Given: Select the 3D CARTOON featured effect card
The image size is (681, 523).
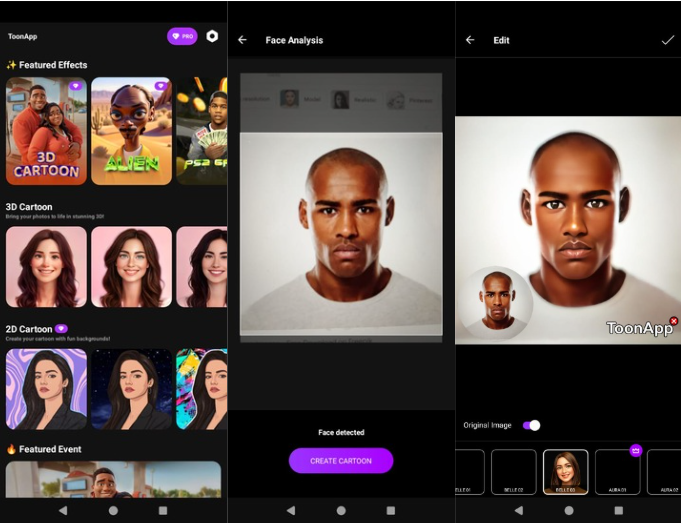Looking at the screenshot, I should [x=46, y=131].
